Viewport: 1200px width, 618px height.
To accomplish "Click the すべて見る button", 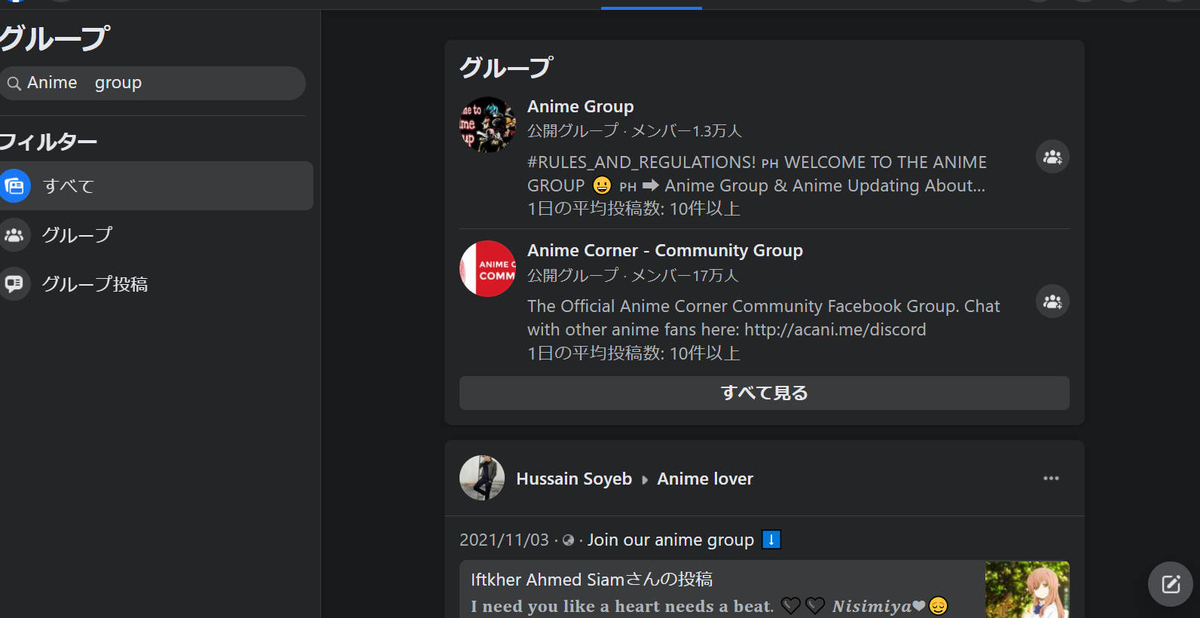I will pyautogui.click(x=764, y=393).
